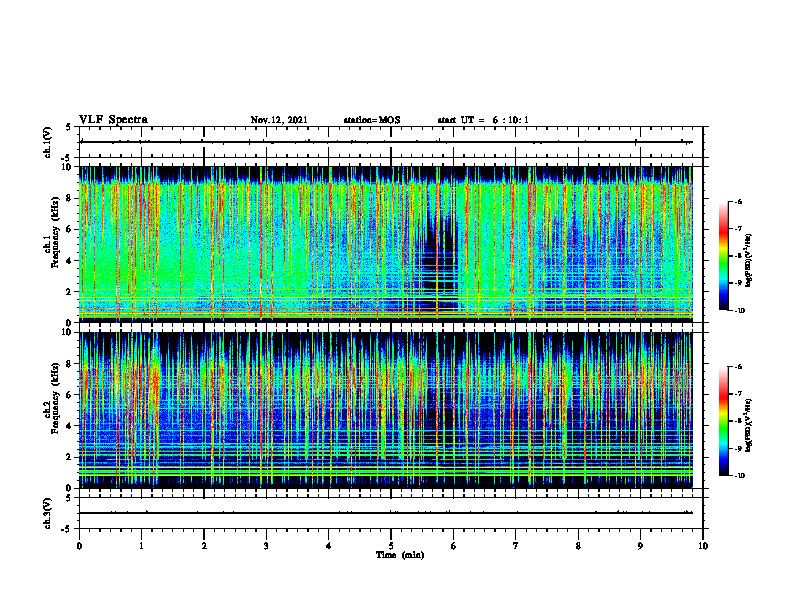Select the "Nov.12, 2021" date text
Image resolution: width=792 pixels, height=612 pixels.
click(279, 120)
